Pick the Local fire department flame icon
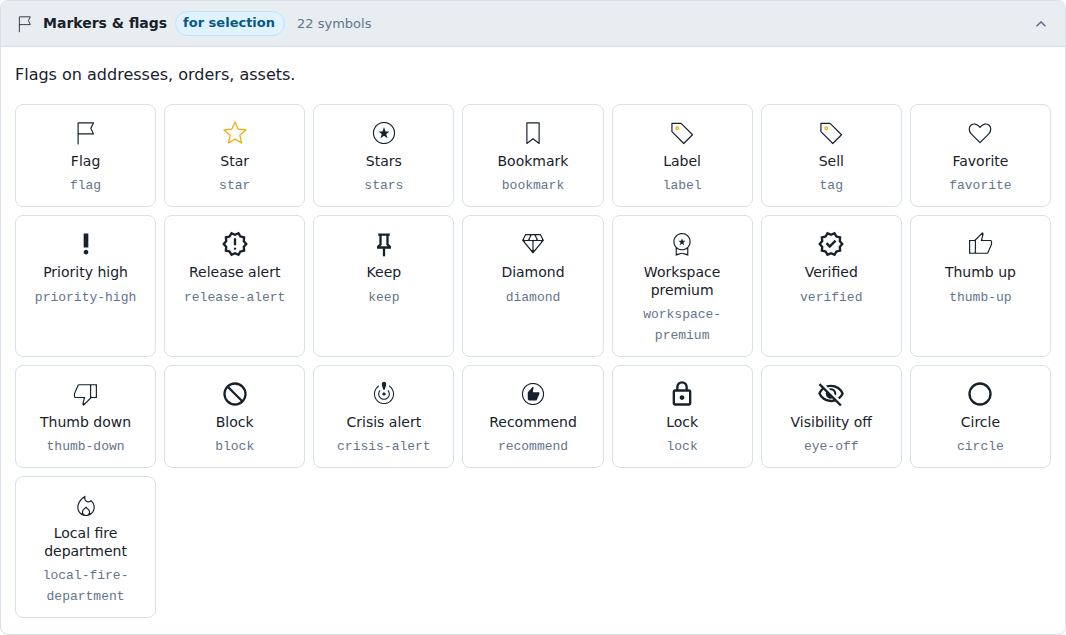The width and height of the screenshot is (1066, 635). [x=85, y=505]
